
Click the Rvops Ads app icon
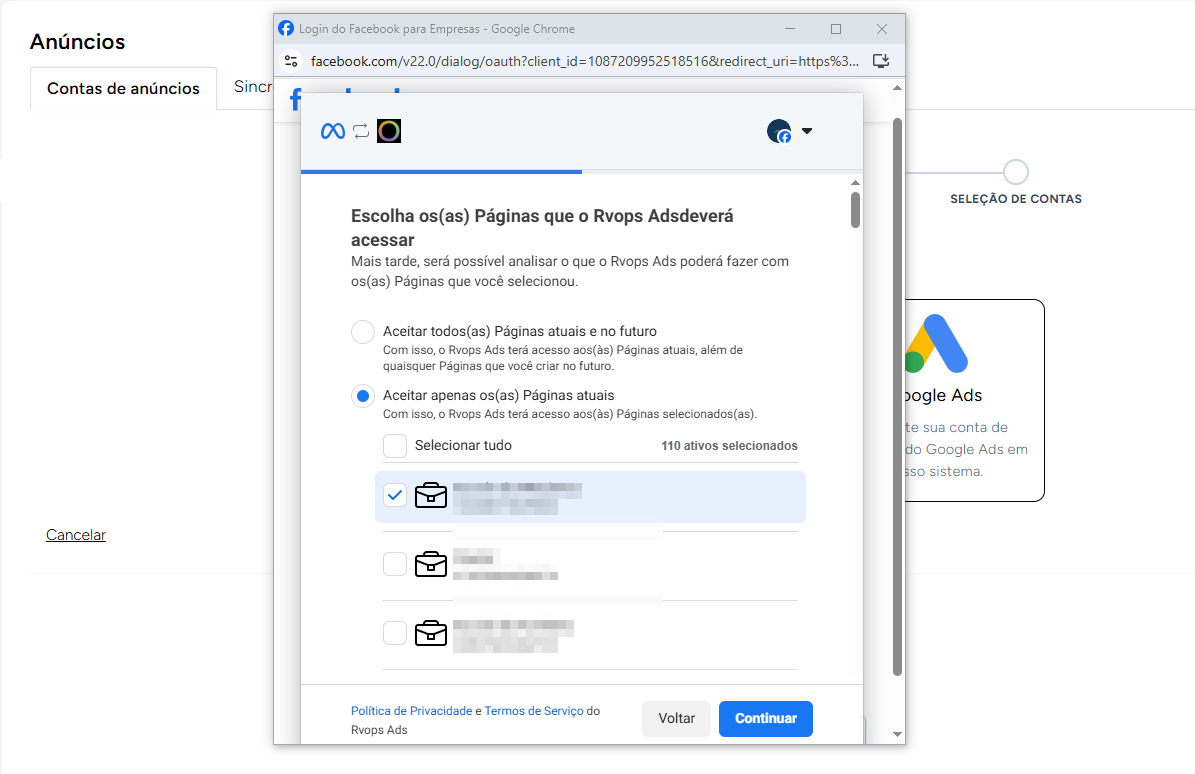coord(389,131)
